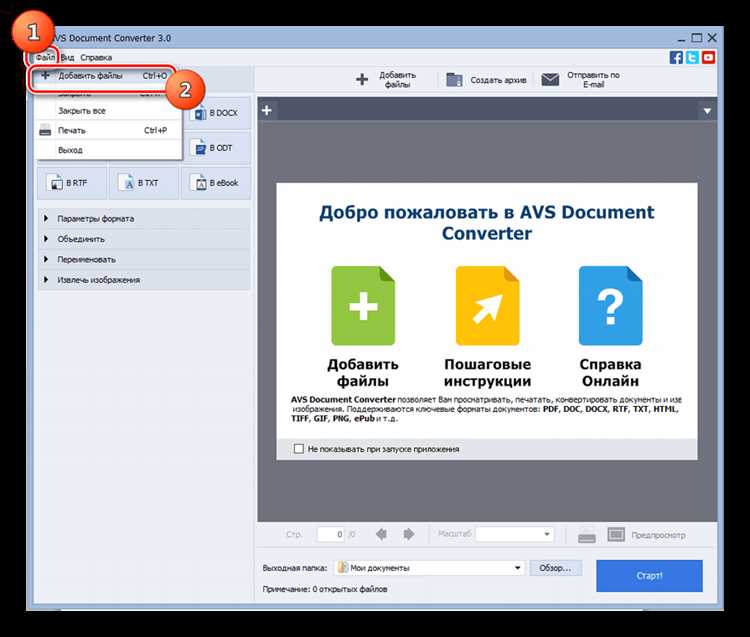The image size is (750, 637).
Task: Open the YouTube icon link
Action: pyautogui.click(x=708, y=57)
